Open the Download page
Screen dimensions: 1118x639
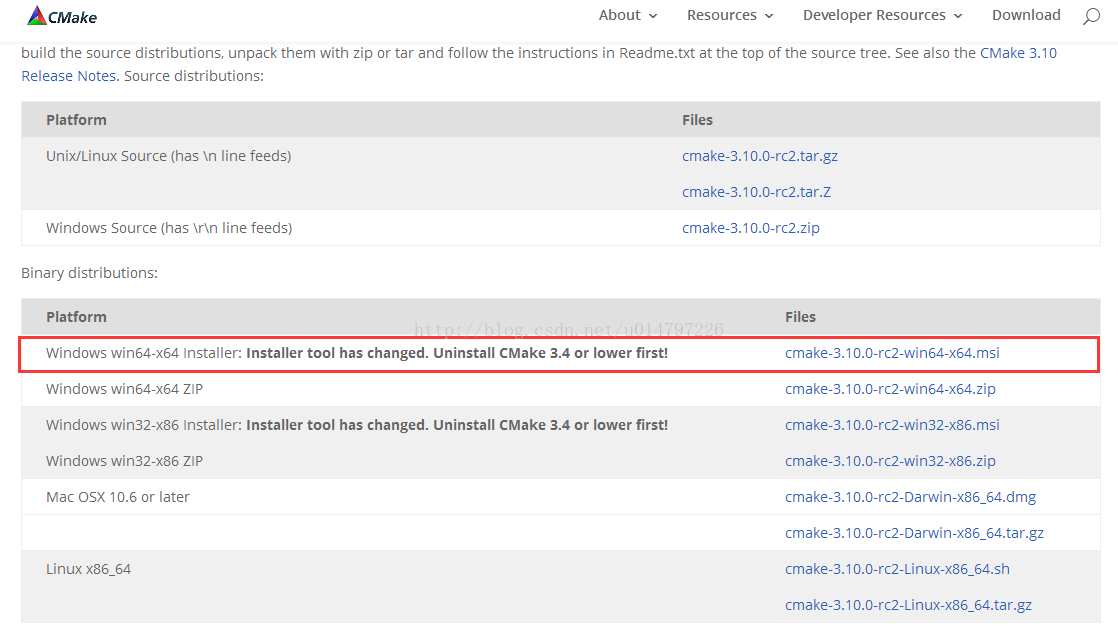tap(1026, 15)
